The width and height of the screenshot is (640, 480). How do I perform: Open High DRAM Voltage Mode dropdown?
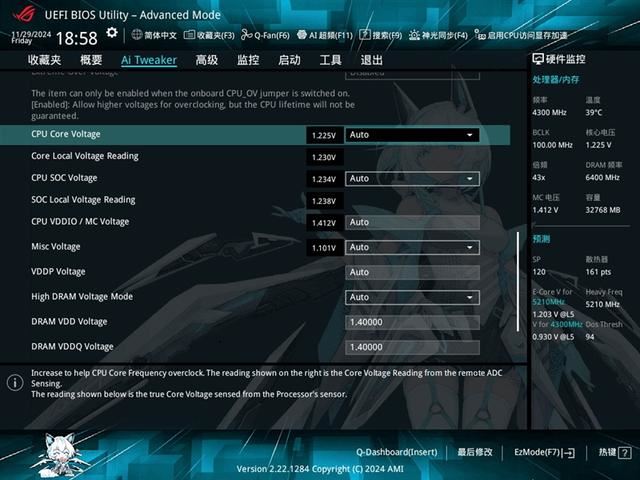click(x=412, y=297)
